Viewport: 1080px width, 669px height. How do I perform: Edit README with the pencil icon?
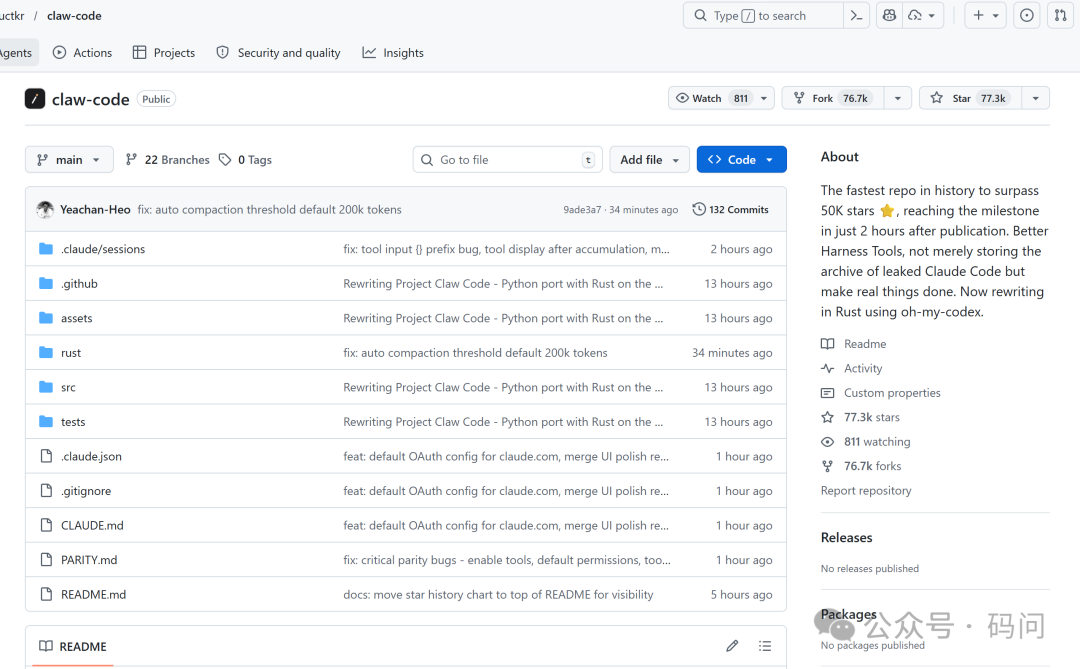click(x=732, y=646)
